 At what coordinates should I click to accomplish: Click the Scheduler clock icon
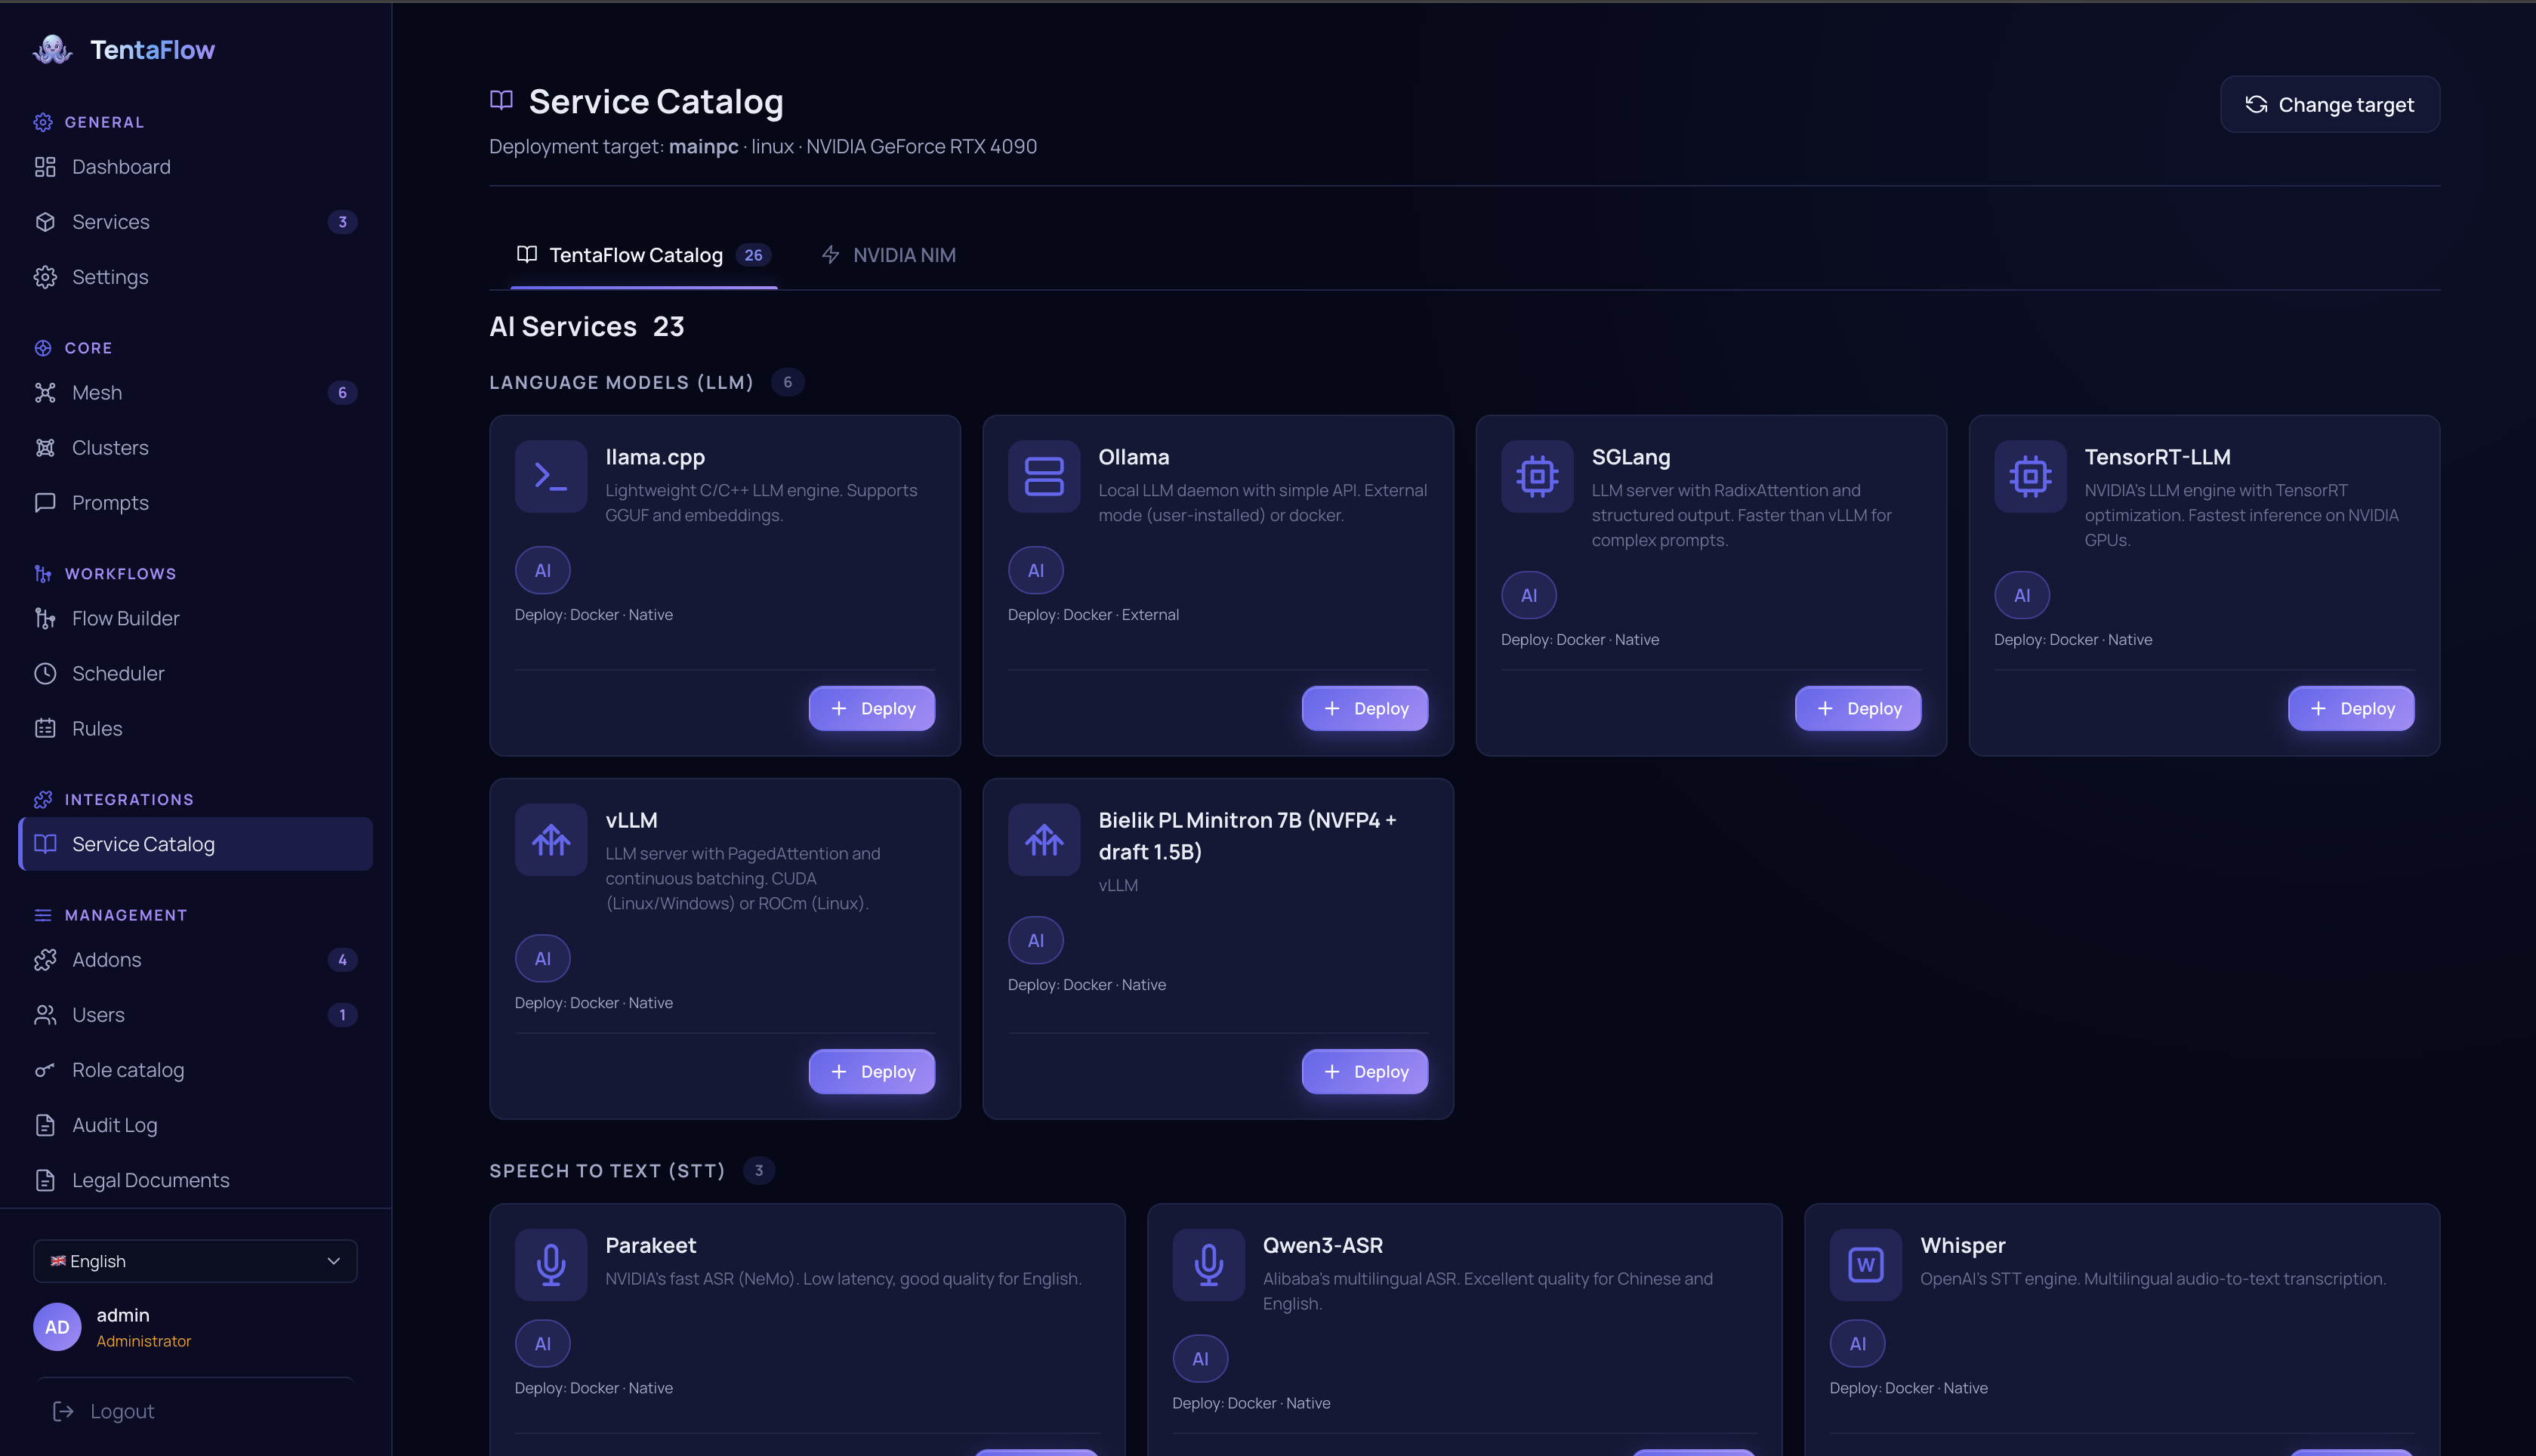[45, 674]
